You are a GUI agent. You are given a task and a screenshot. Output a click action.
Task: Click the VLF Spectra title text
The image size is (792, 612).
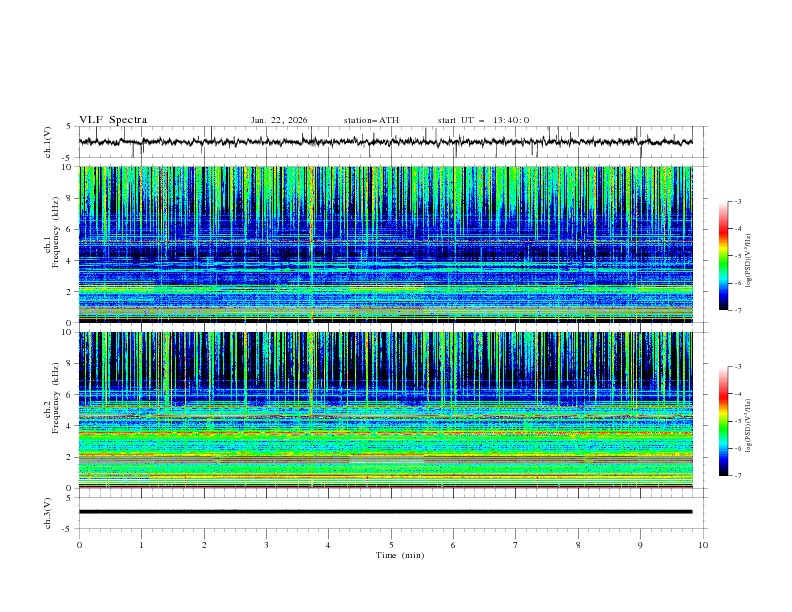point(113,120)
